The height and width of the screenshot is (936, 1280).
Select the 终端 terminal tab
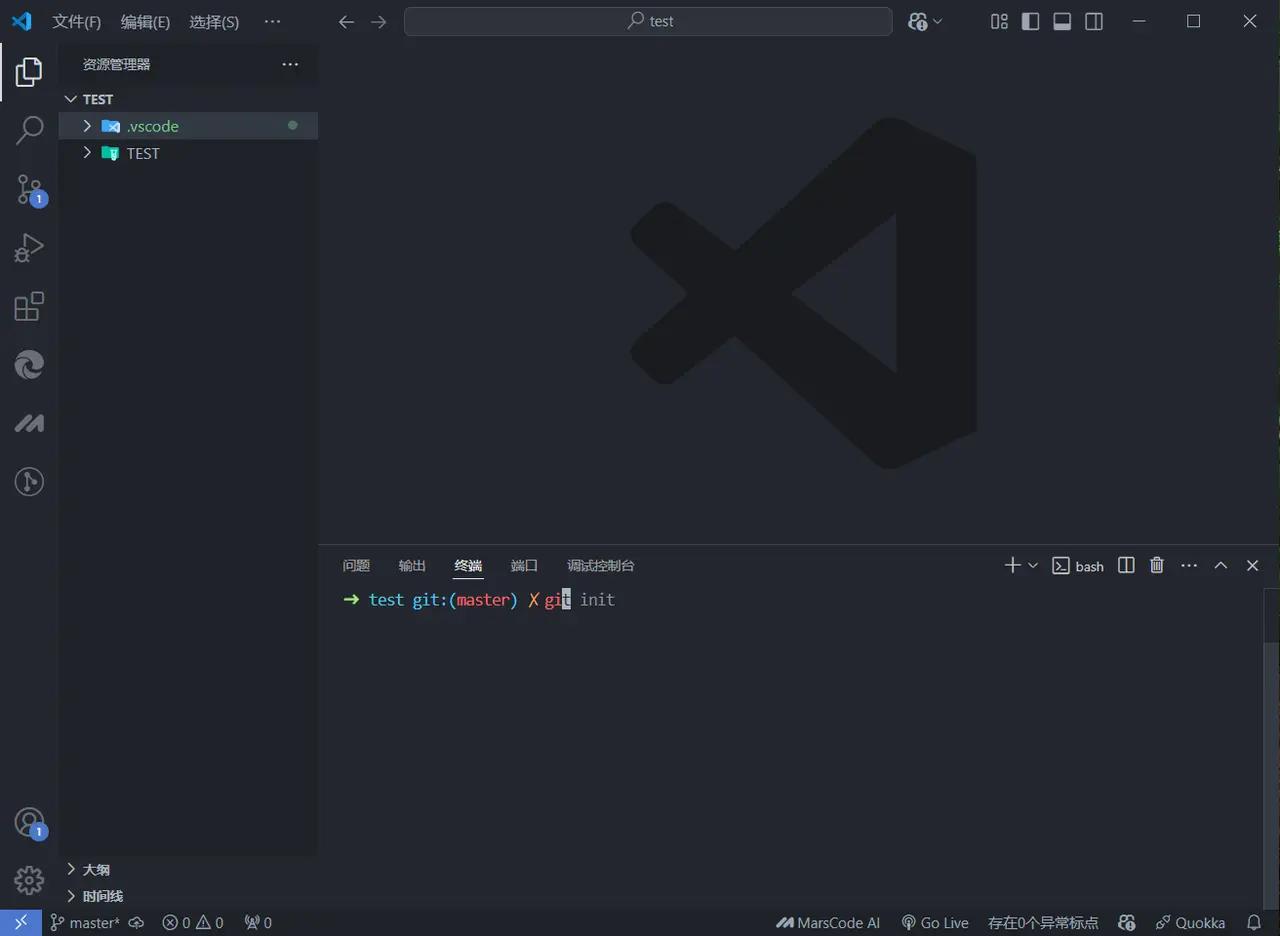pyautogui.click(x=468, y=565)
